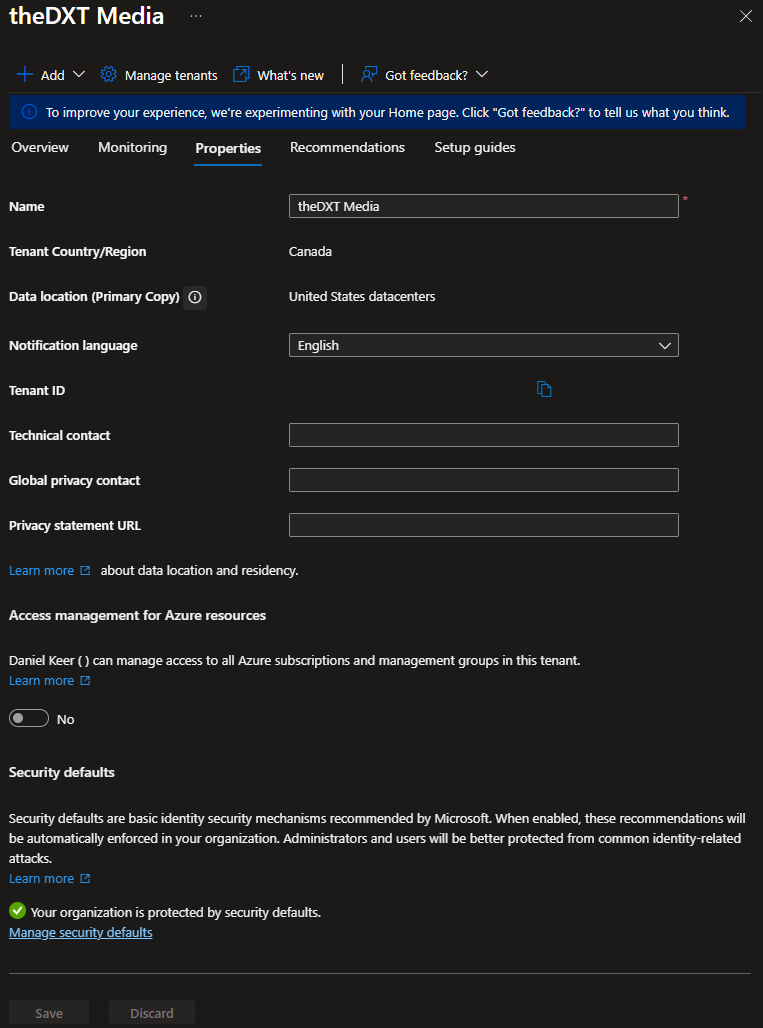Viewport: 763px width, 1028px height.
Task: Open Learn more about data location link
Action: tap(50, 570)
